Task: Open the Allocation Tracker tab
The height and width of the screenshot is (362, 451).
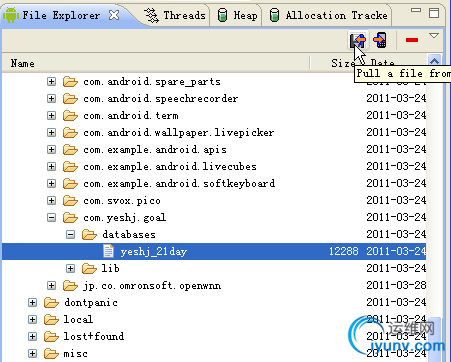Action: coord(328,15)
